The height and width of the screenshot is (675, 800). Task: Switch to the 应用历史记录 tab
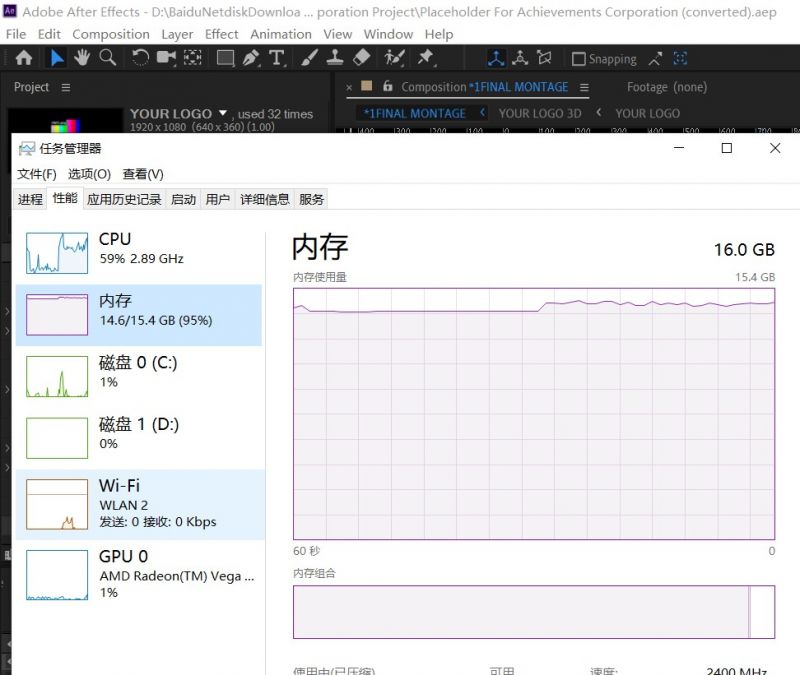click(124, 199)
